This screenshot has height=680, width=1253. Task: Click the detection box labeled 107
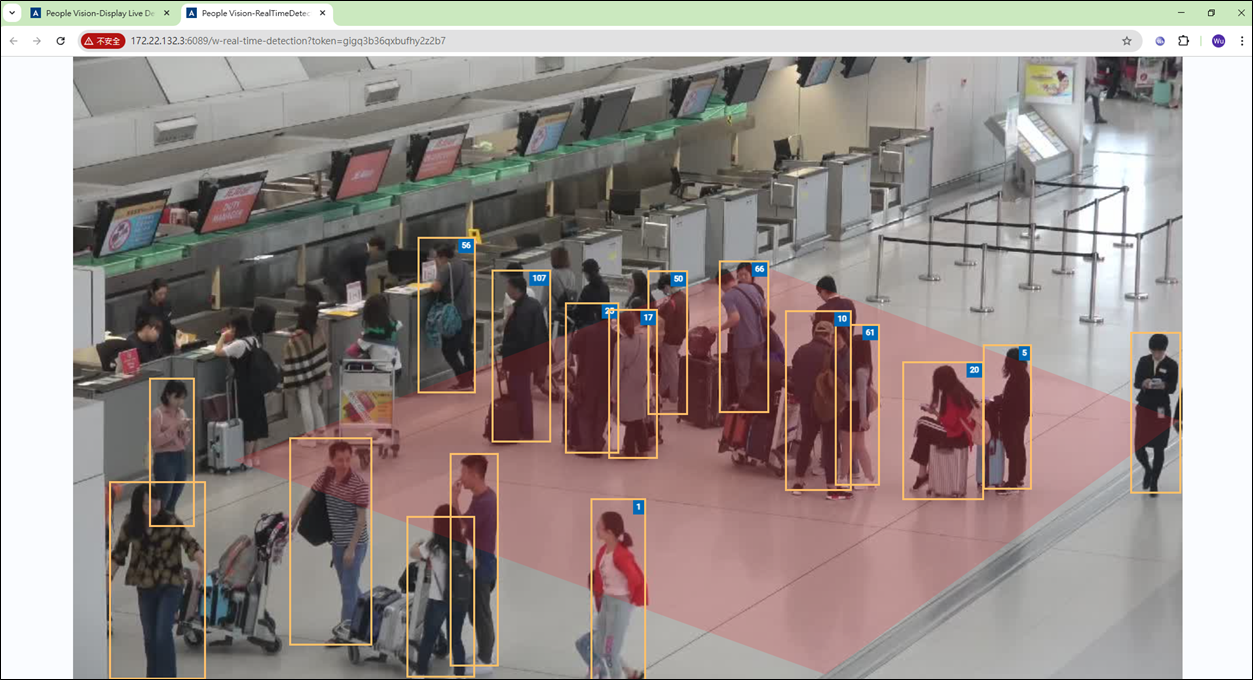(520, 355)
